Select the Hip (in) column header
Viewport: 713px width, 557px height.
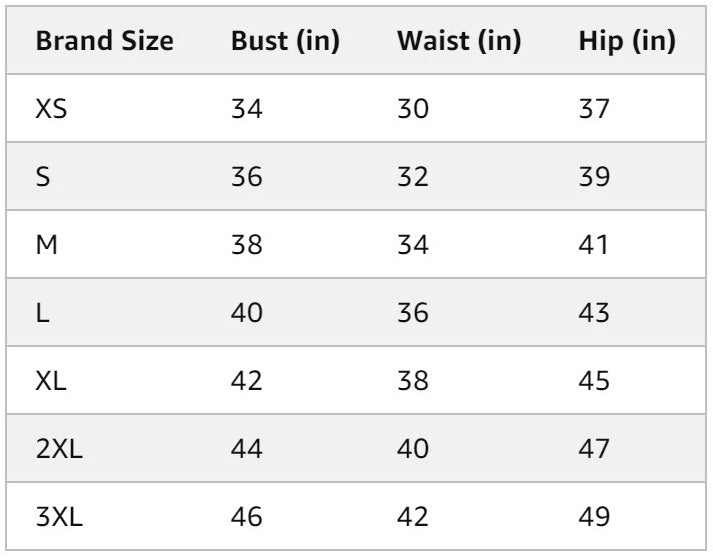(x=627, y=42)
